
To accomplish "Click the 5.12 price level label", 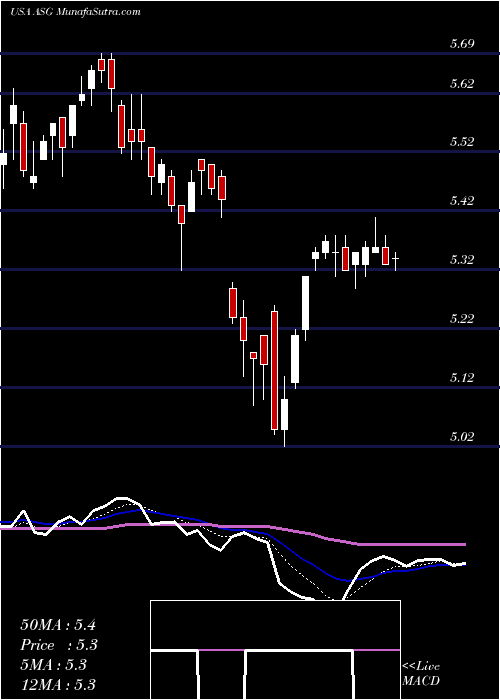I will pos(462,378).
